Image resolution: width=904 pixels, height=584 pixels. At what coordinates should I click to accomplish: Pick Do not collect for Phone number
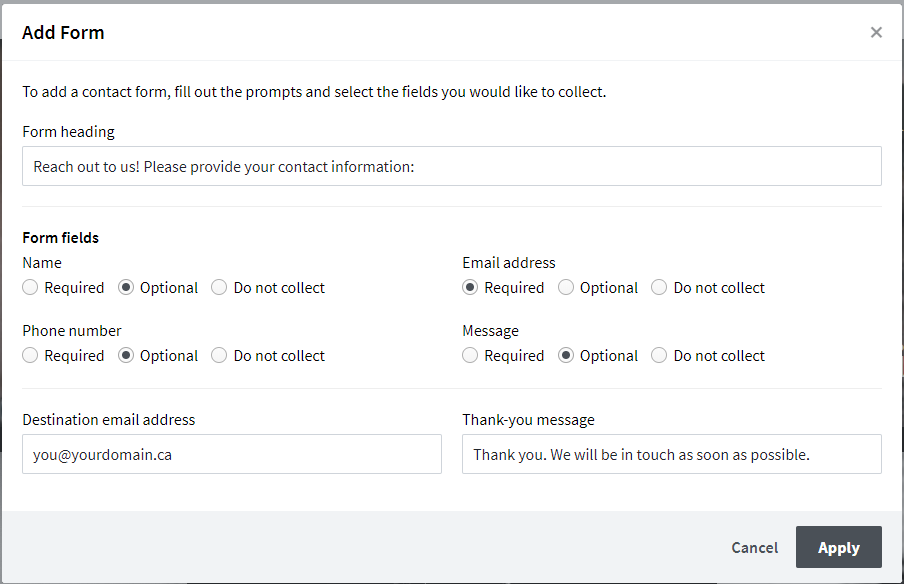[x=220, y=356]
